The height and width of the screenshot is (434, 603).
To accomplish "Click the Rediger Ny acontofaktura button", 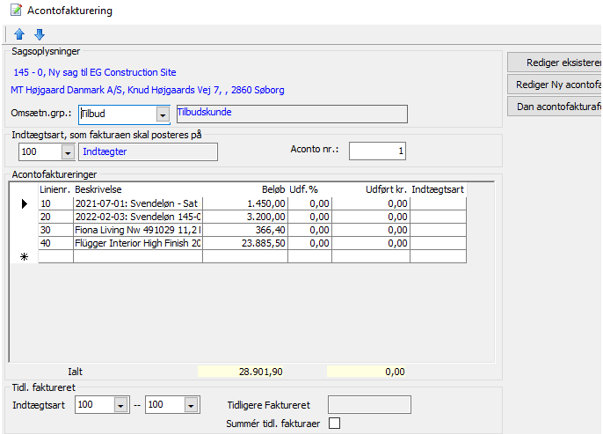I will (x=555, y=84).
